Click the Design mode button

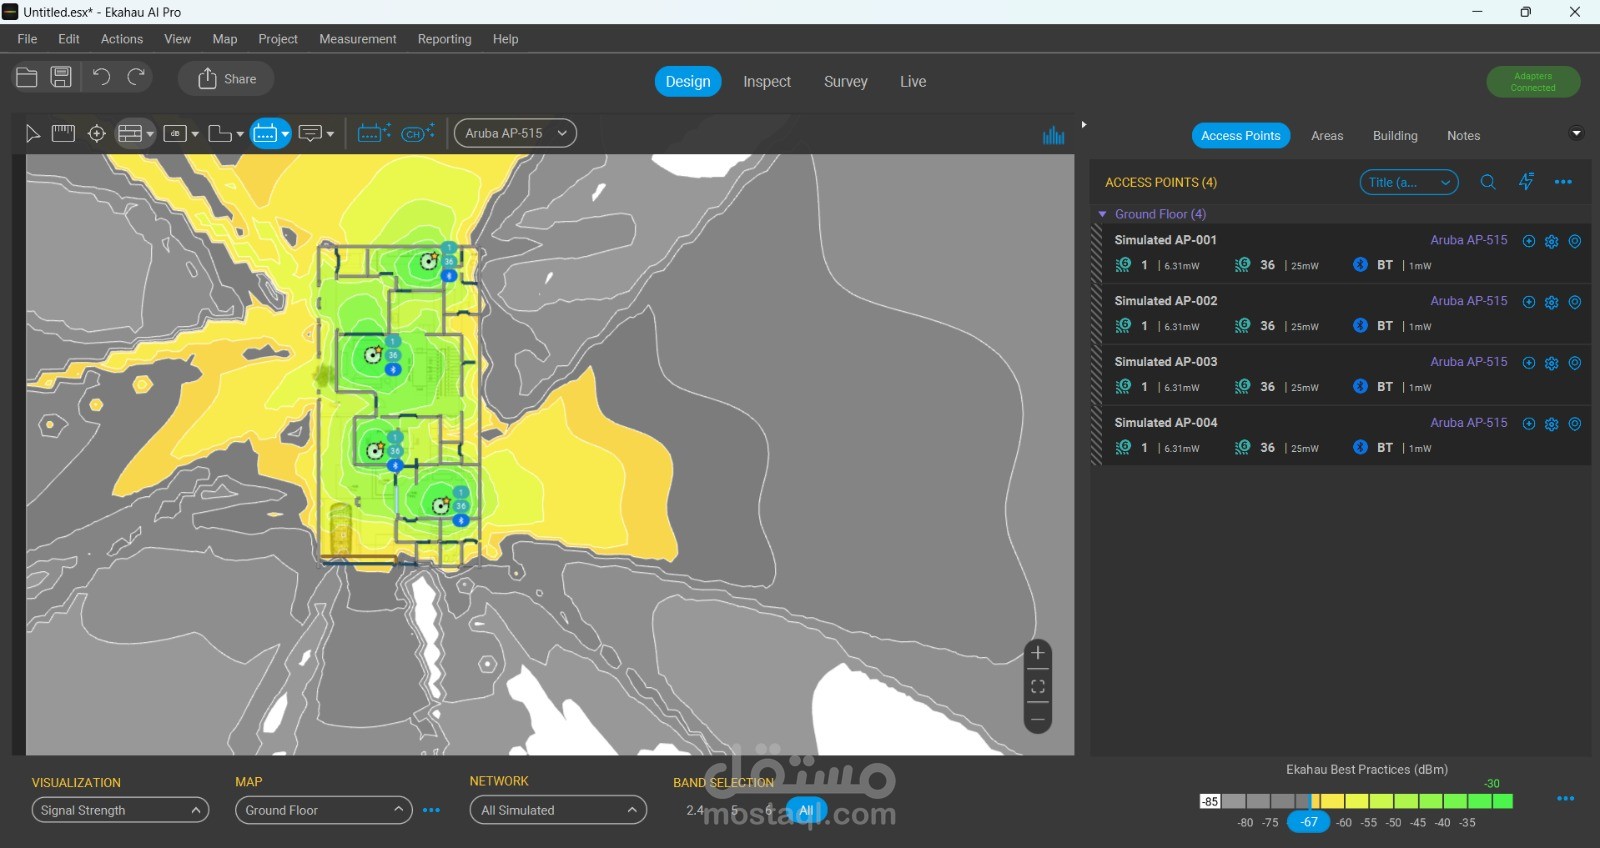688,82
